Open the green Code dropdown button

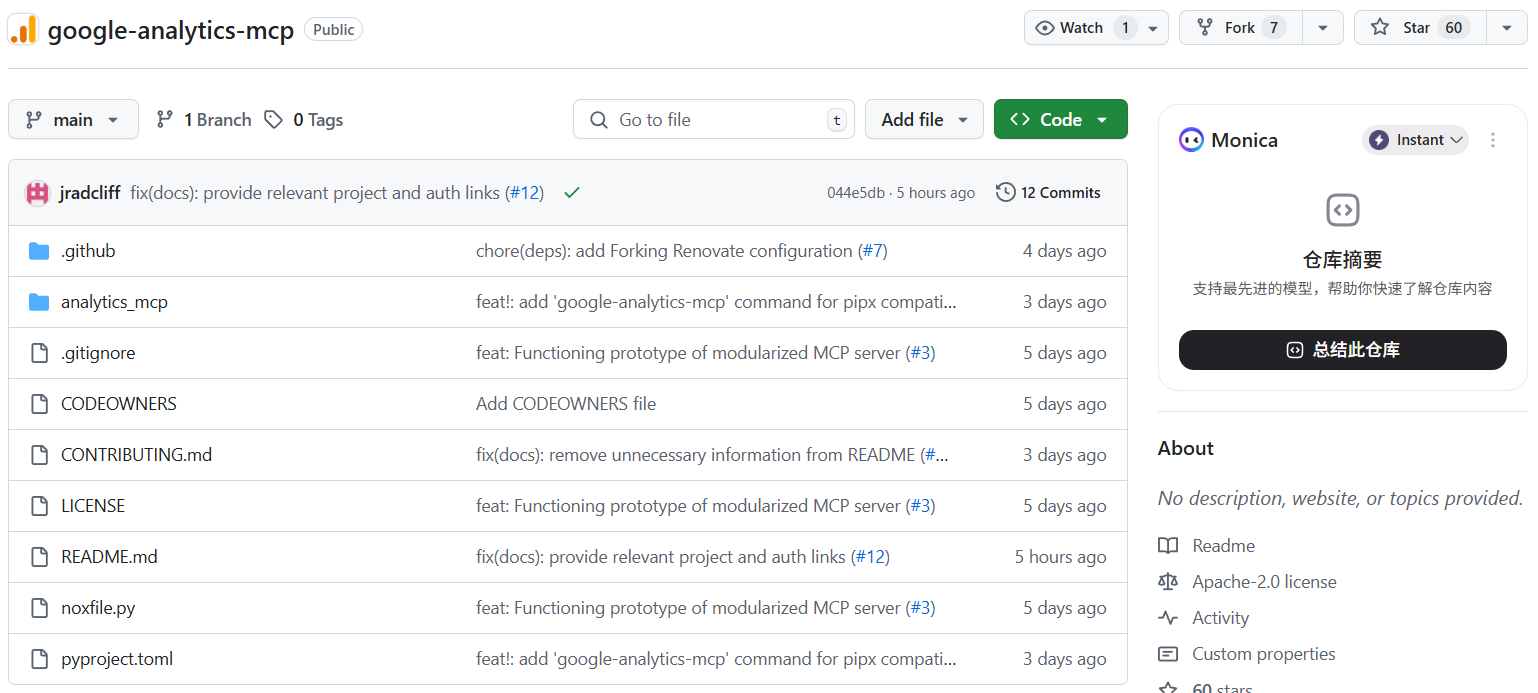point(1061,120)
